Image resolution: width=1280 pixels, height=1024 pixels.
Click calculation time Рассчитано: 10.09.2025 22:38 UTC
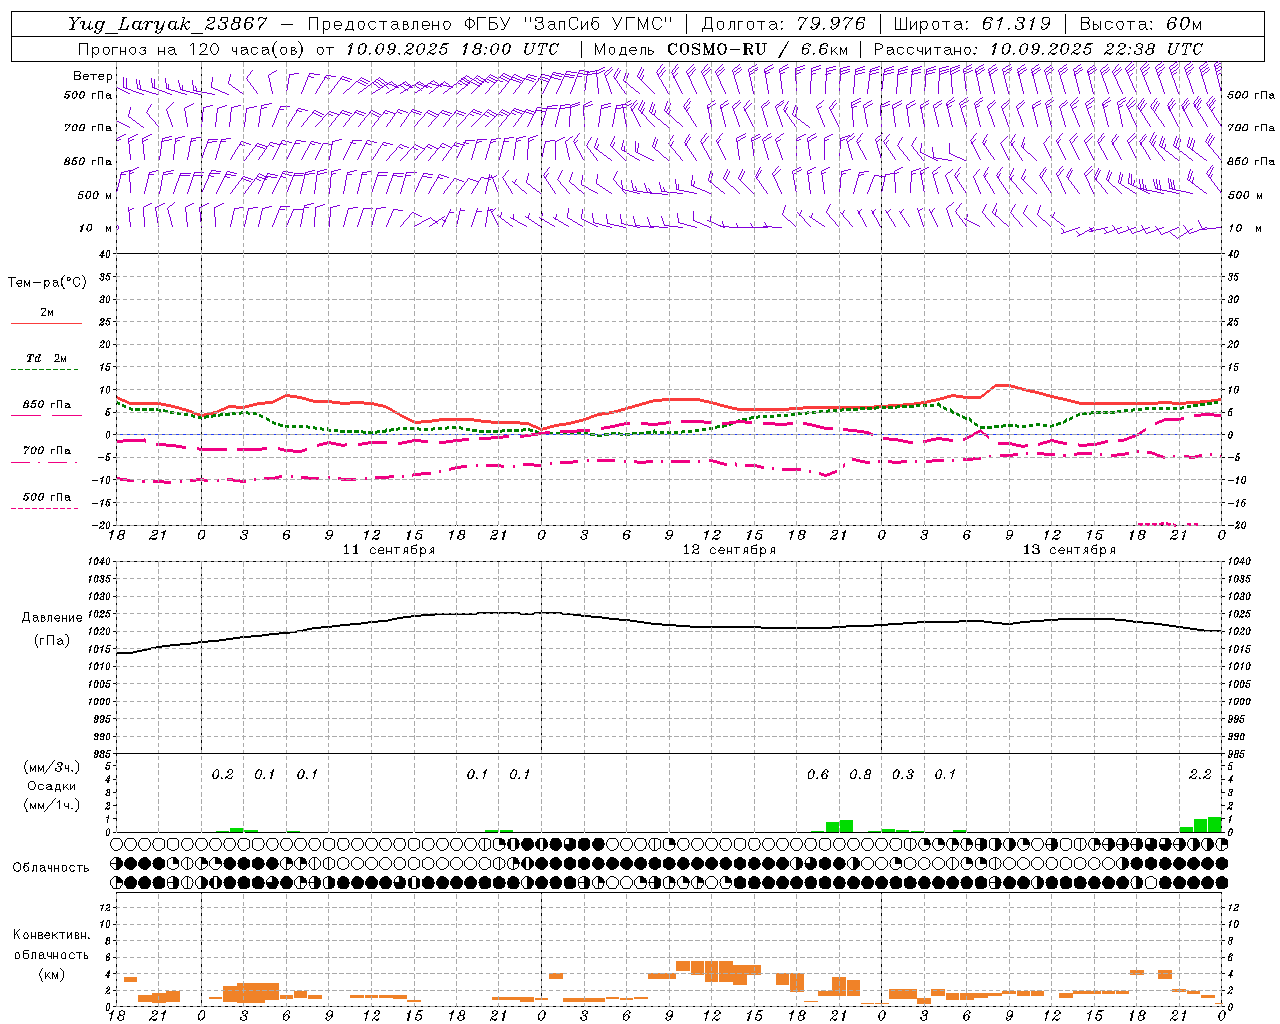1038,49
